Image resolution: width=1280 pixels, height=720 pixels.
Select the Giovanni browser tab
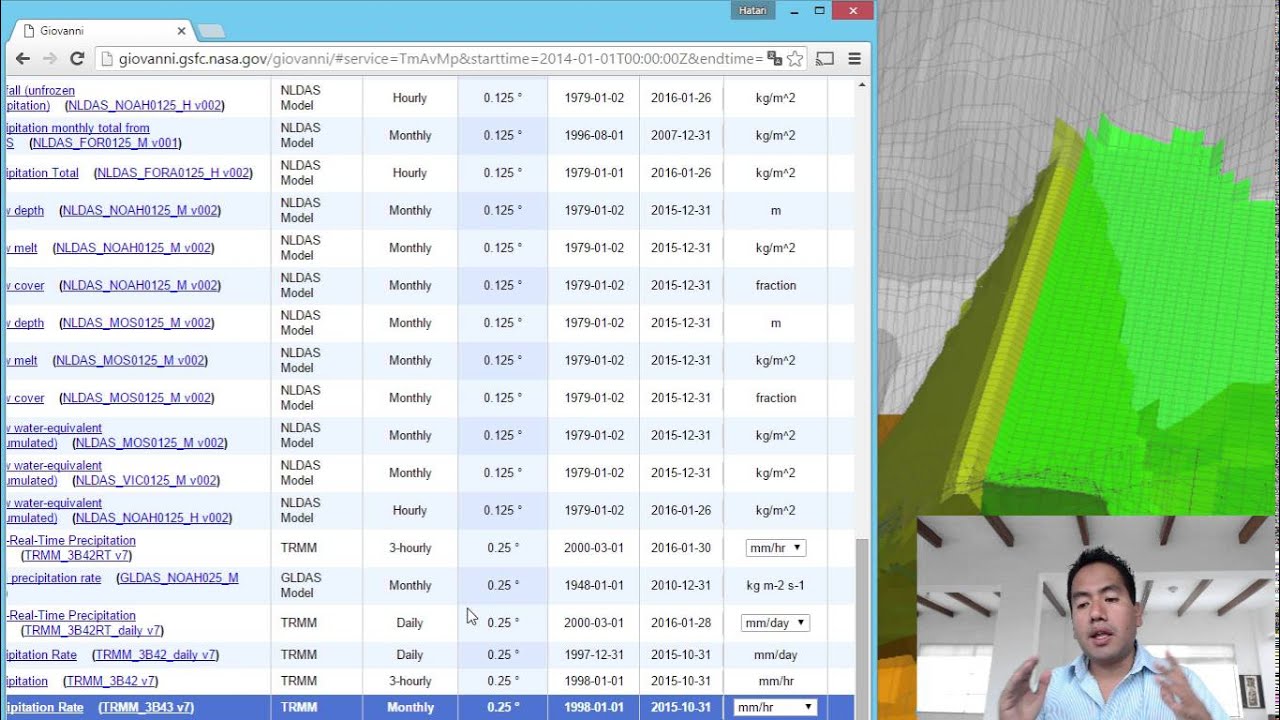point(100,31)
